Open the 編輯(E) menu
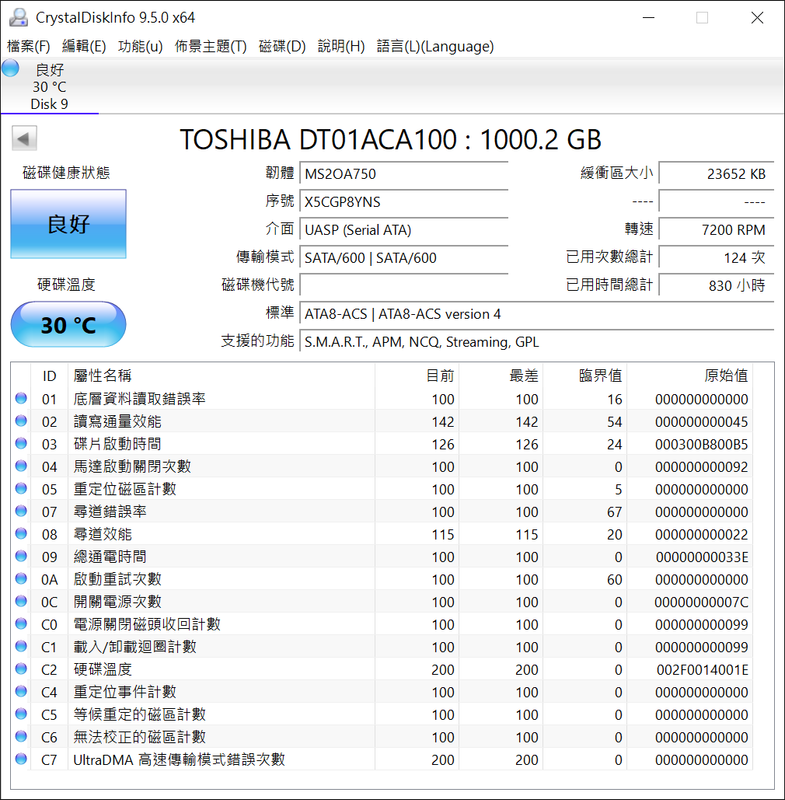The width and height of the screenshot is (785, 800). coord(84,46)
